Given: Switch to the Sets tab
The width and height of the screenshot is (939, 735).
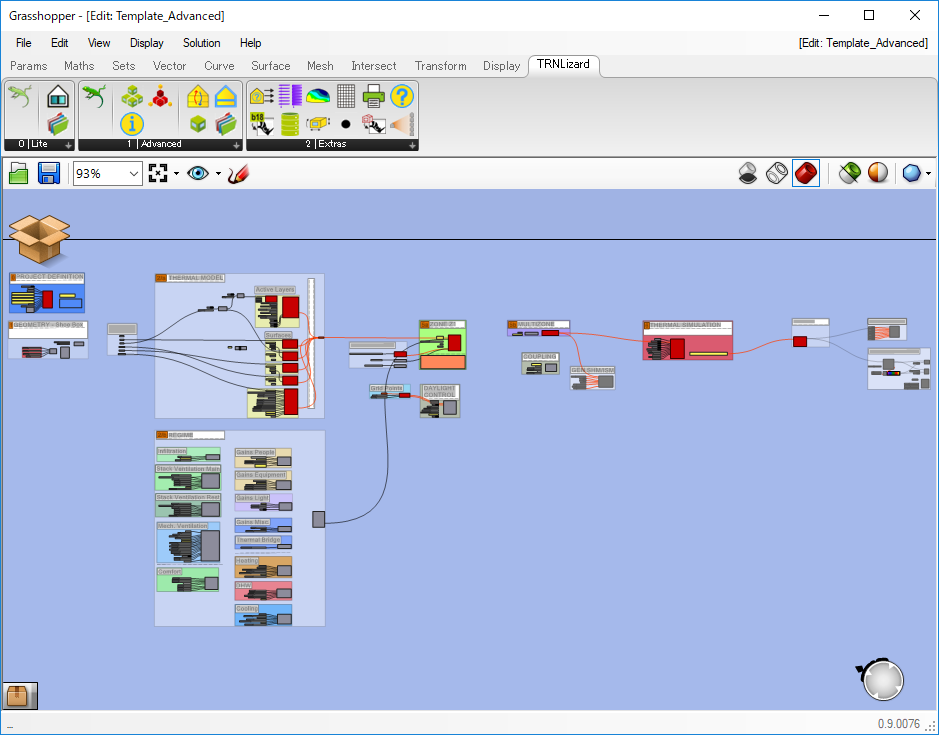Looking at the screenshot, I should pyautogui.click(x=123, y=66).
